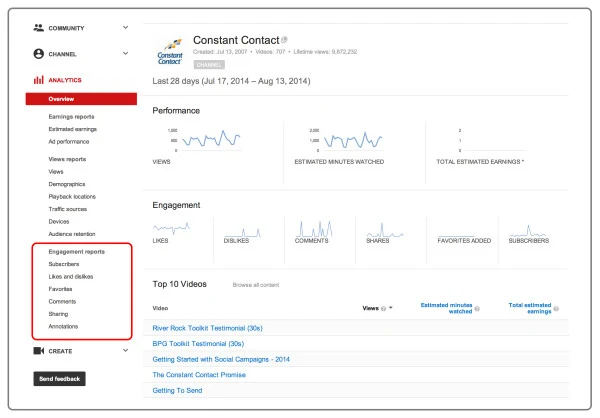600x418 pixels.
Task: Open the Subscribers report in sidebar
Action: coord(64,264)
